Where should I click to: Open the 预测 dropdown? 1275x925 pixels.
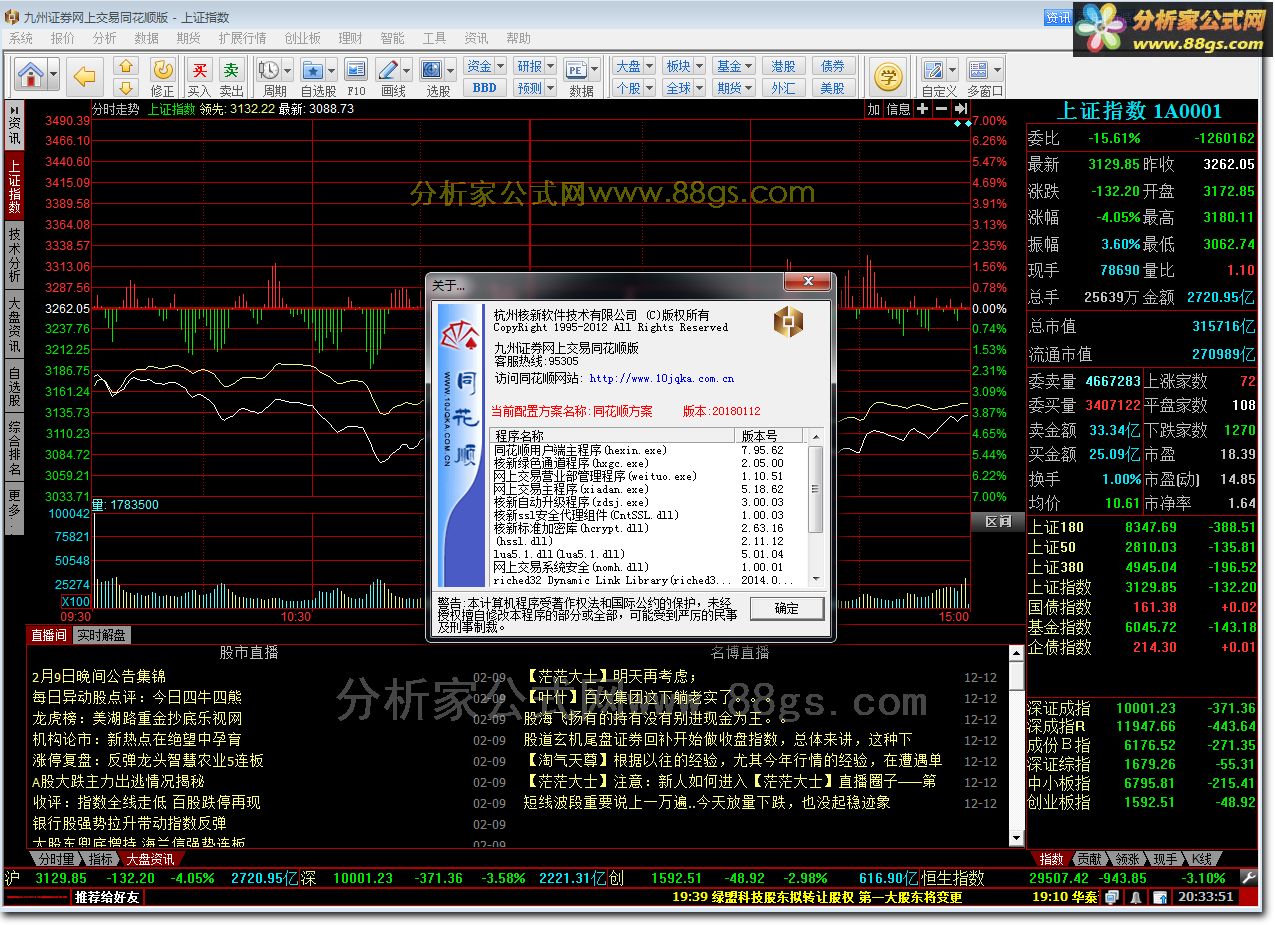tap(535, 88)
